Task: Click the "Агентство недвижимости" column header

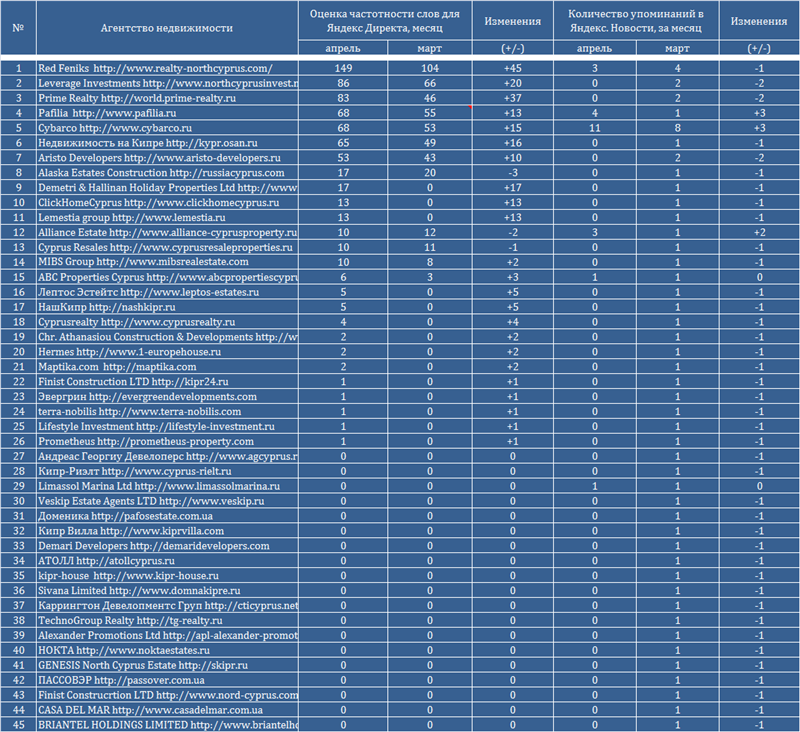Action: coord(167,28)
